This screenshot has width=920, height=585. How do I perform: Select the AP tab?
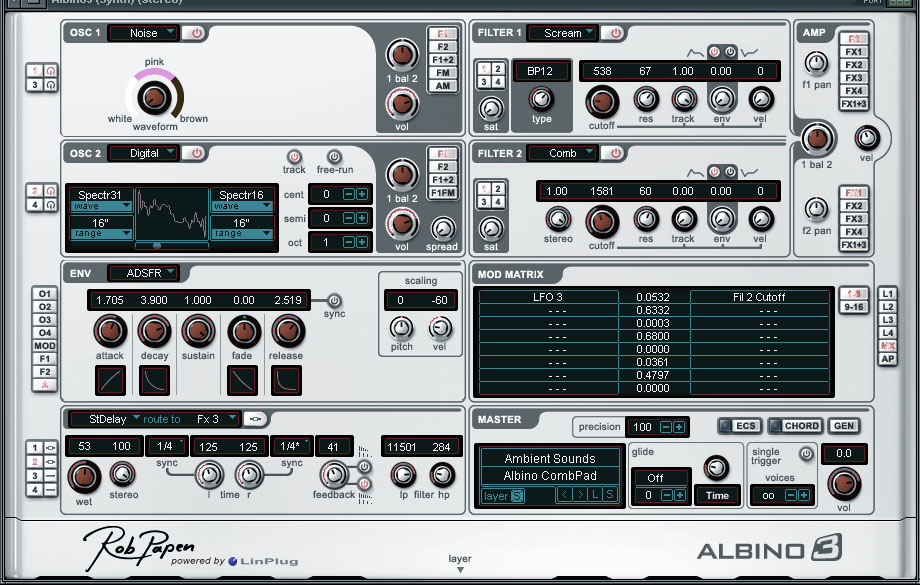[x=887, y=359]
